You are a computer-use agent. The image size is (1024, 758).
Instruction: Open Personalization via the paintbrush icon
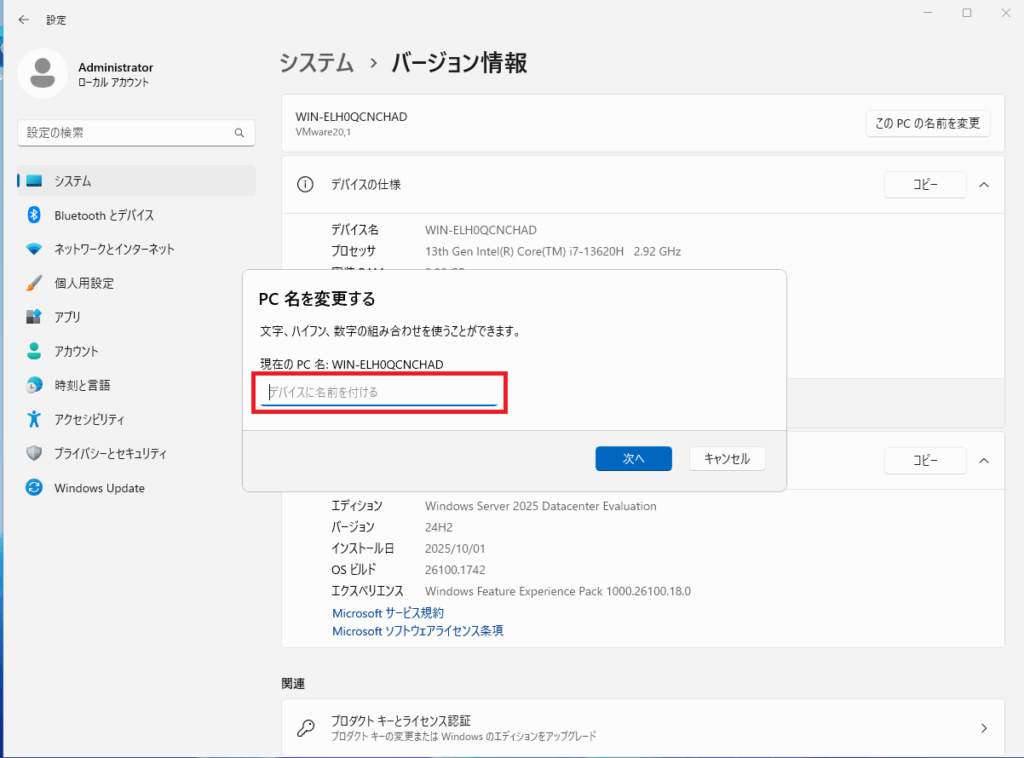point(34,283)
